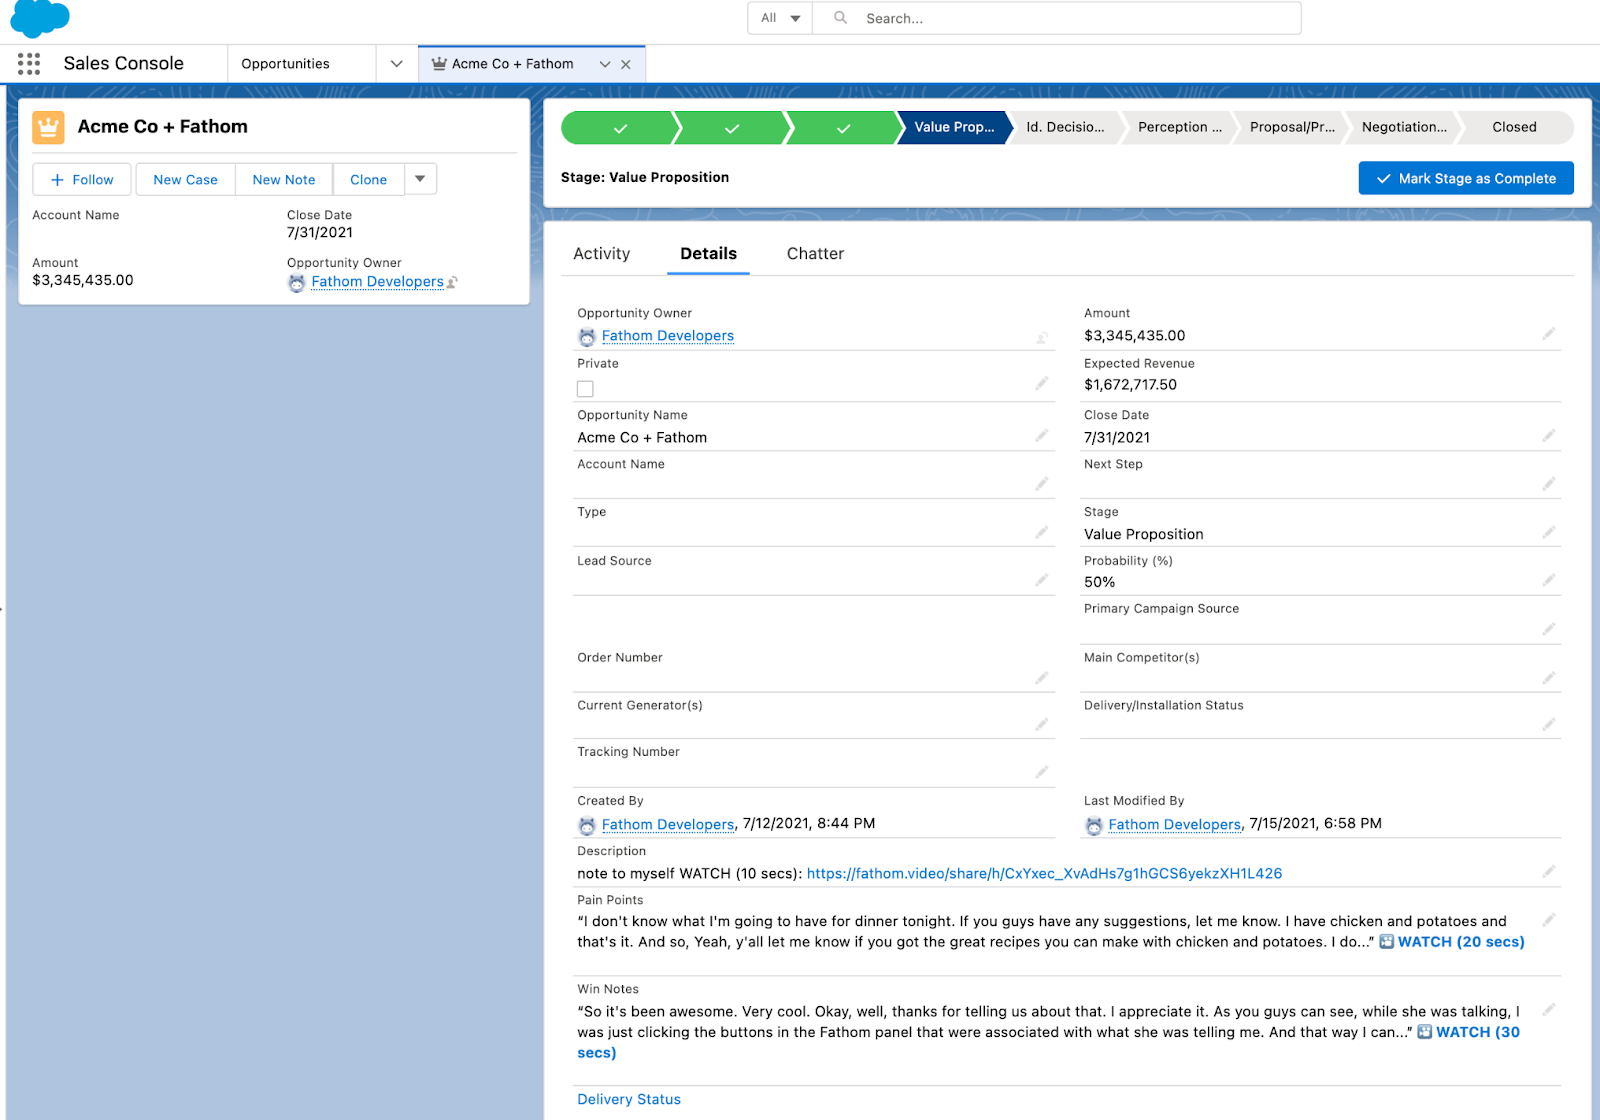Open the All search scope dropdown
Image resolution: width=1600 pixels, height=1120 pixels.
(x=780, y=18)
